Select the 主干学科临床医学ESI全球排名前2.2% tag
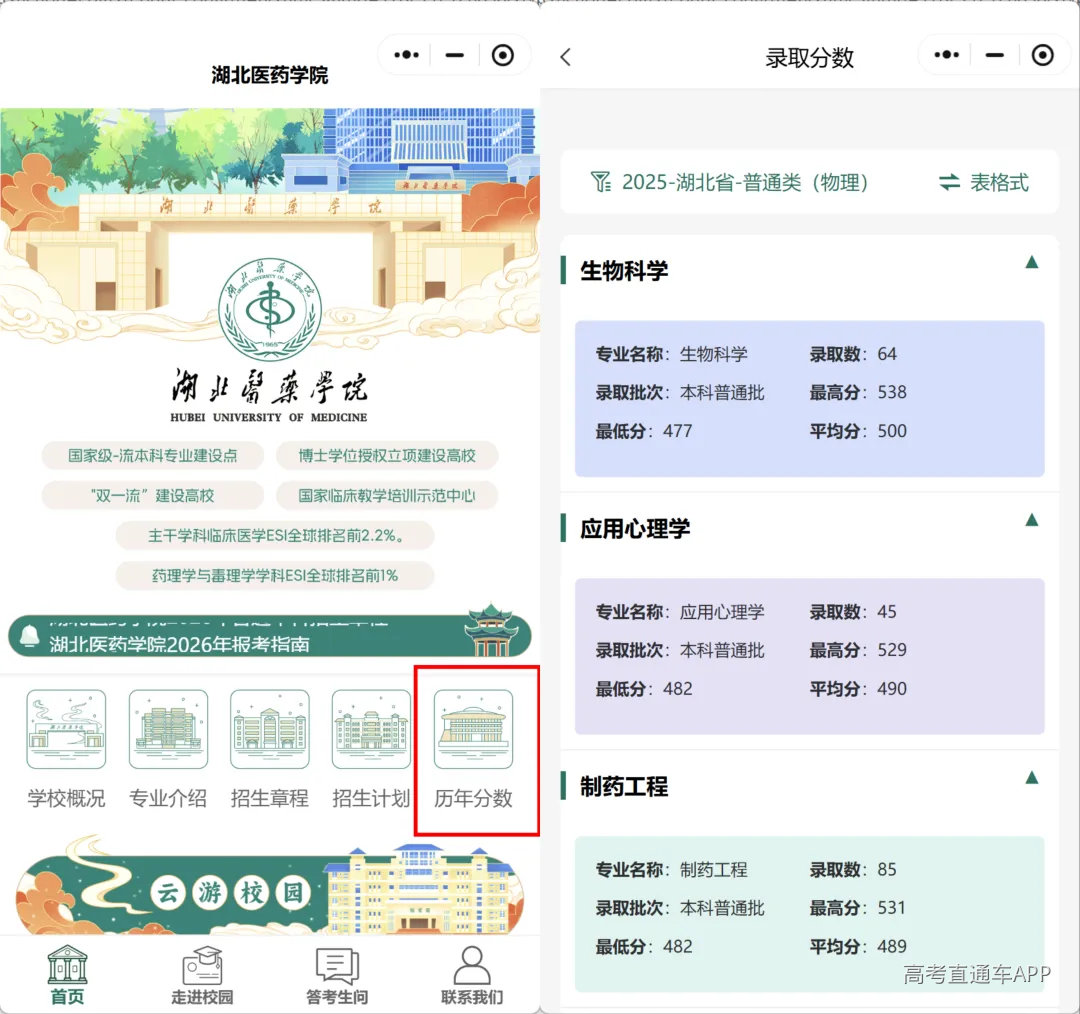This screenshot has width=1080, height=1014. 275,535
